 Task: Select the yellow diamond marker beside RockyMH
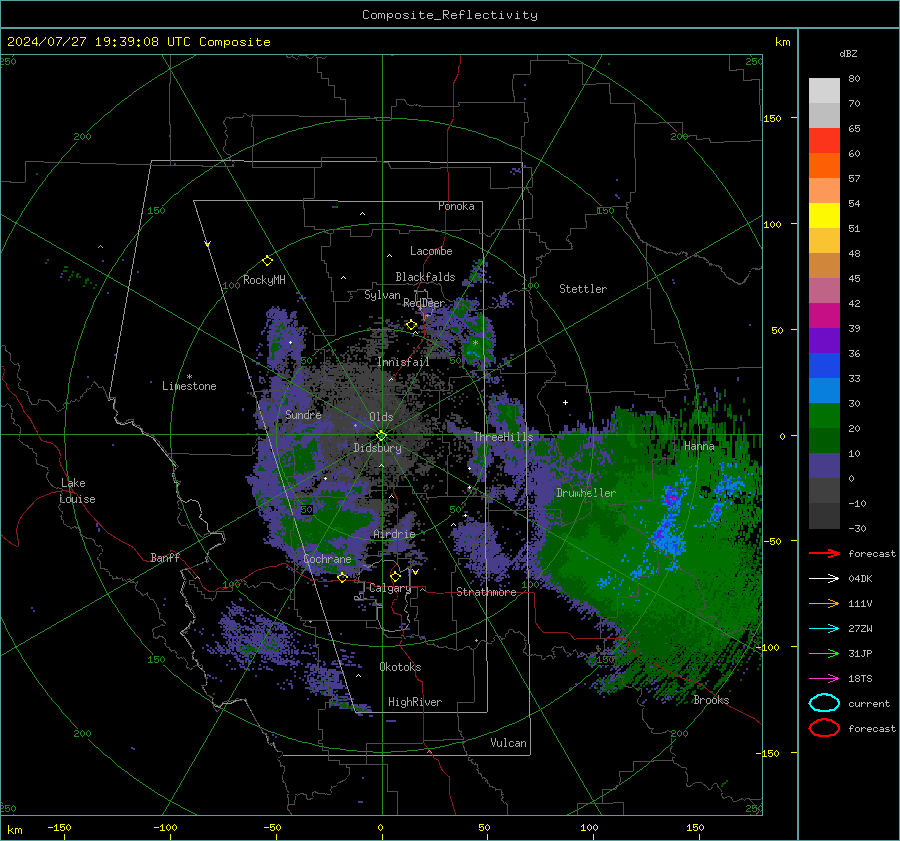(267, 261)
